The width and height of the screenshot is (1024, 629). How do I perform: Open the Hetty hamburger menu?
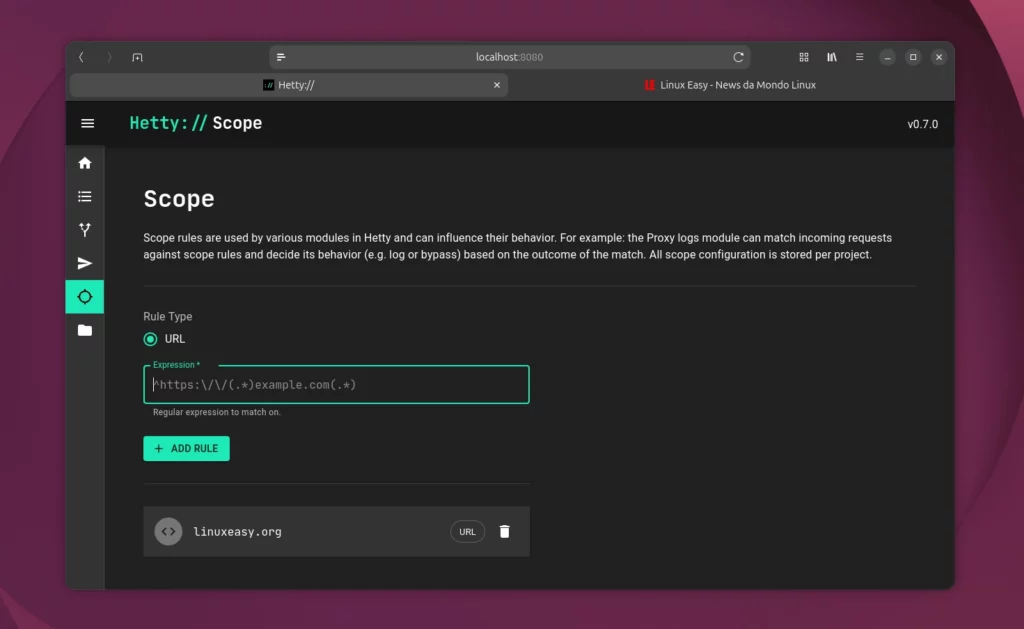tap(87, 123)
